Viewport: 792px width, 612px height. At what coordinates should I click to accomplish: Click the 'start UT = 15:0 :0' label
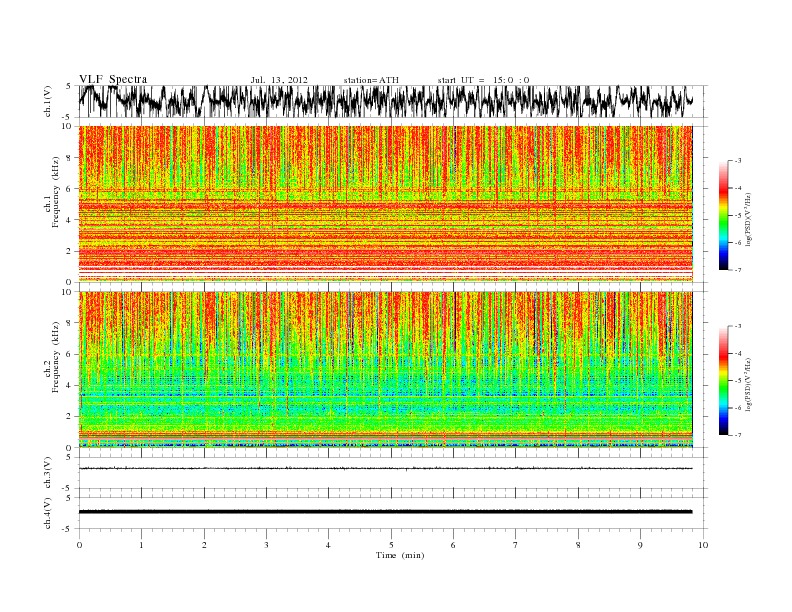[483, 80]
